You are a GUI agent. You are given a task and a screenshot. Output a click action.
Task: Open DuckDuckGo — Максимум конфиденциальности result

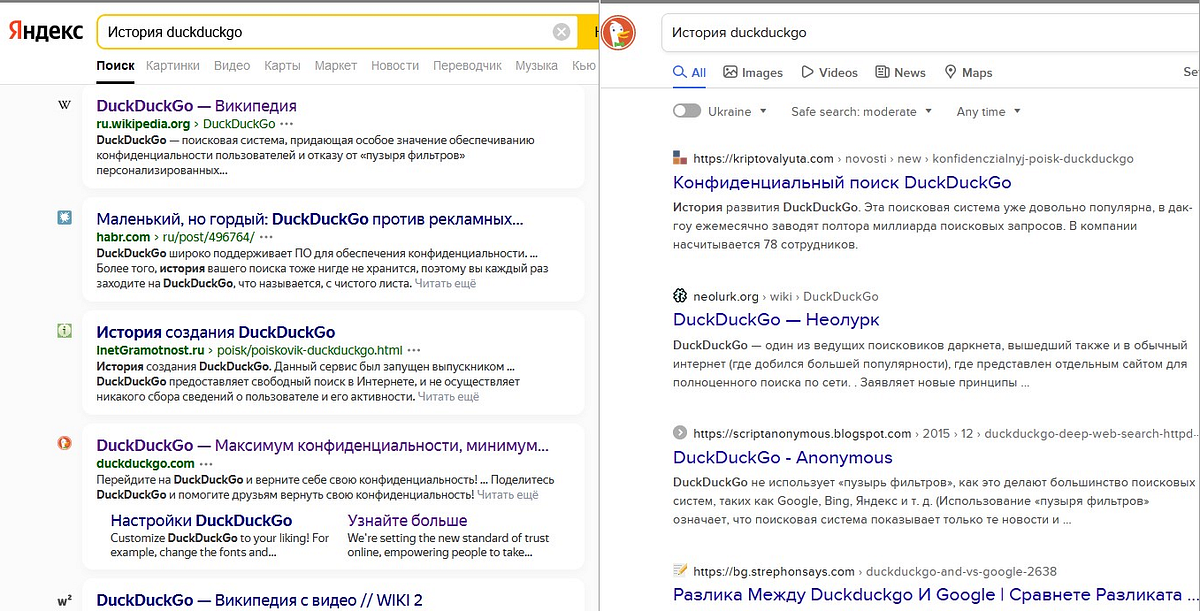324,445
